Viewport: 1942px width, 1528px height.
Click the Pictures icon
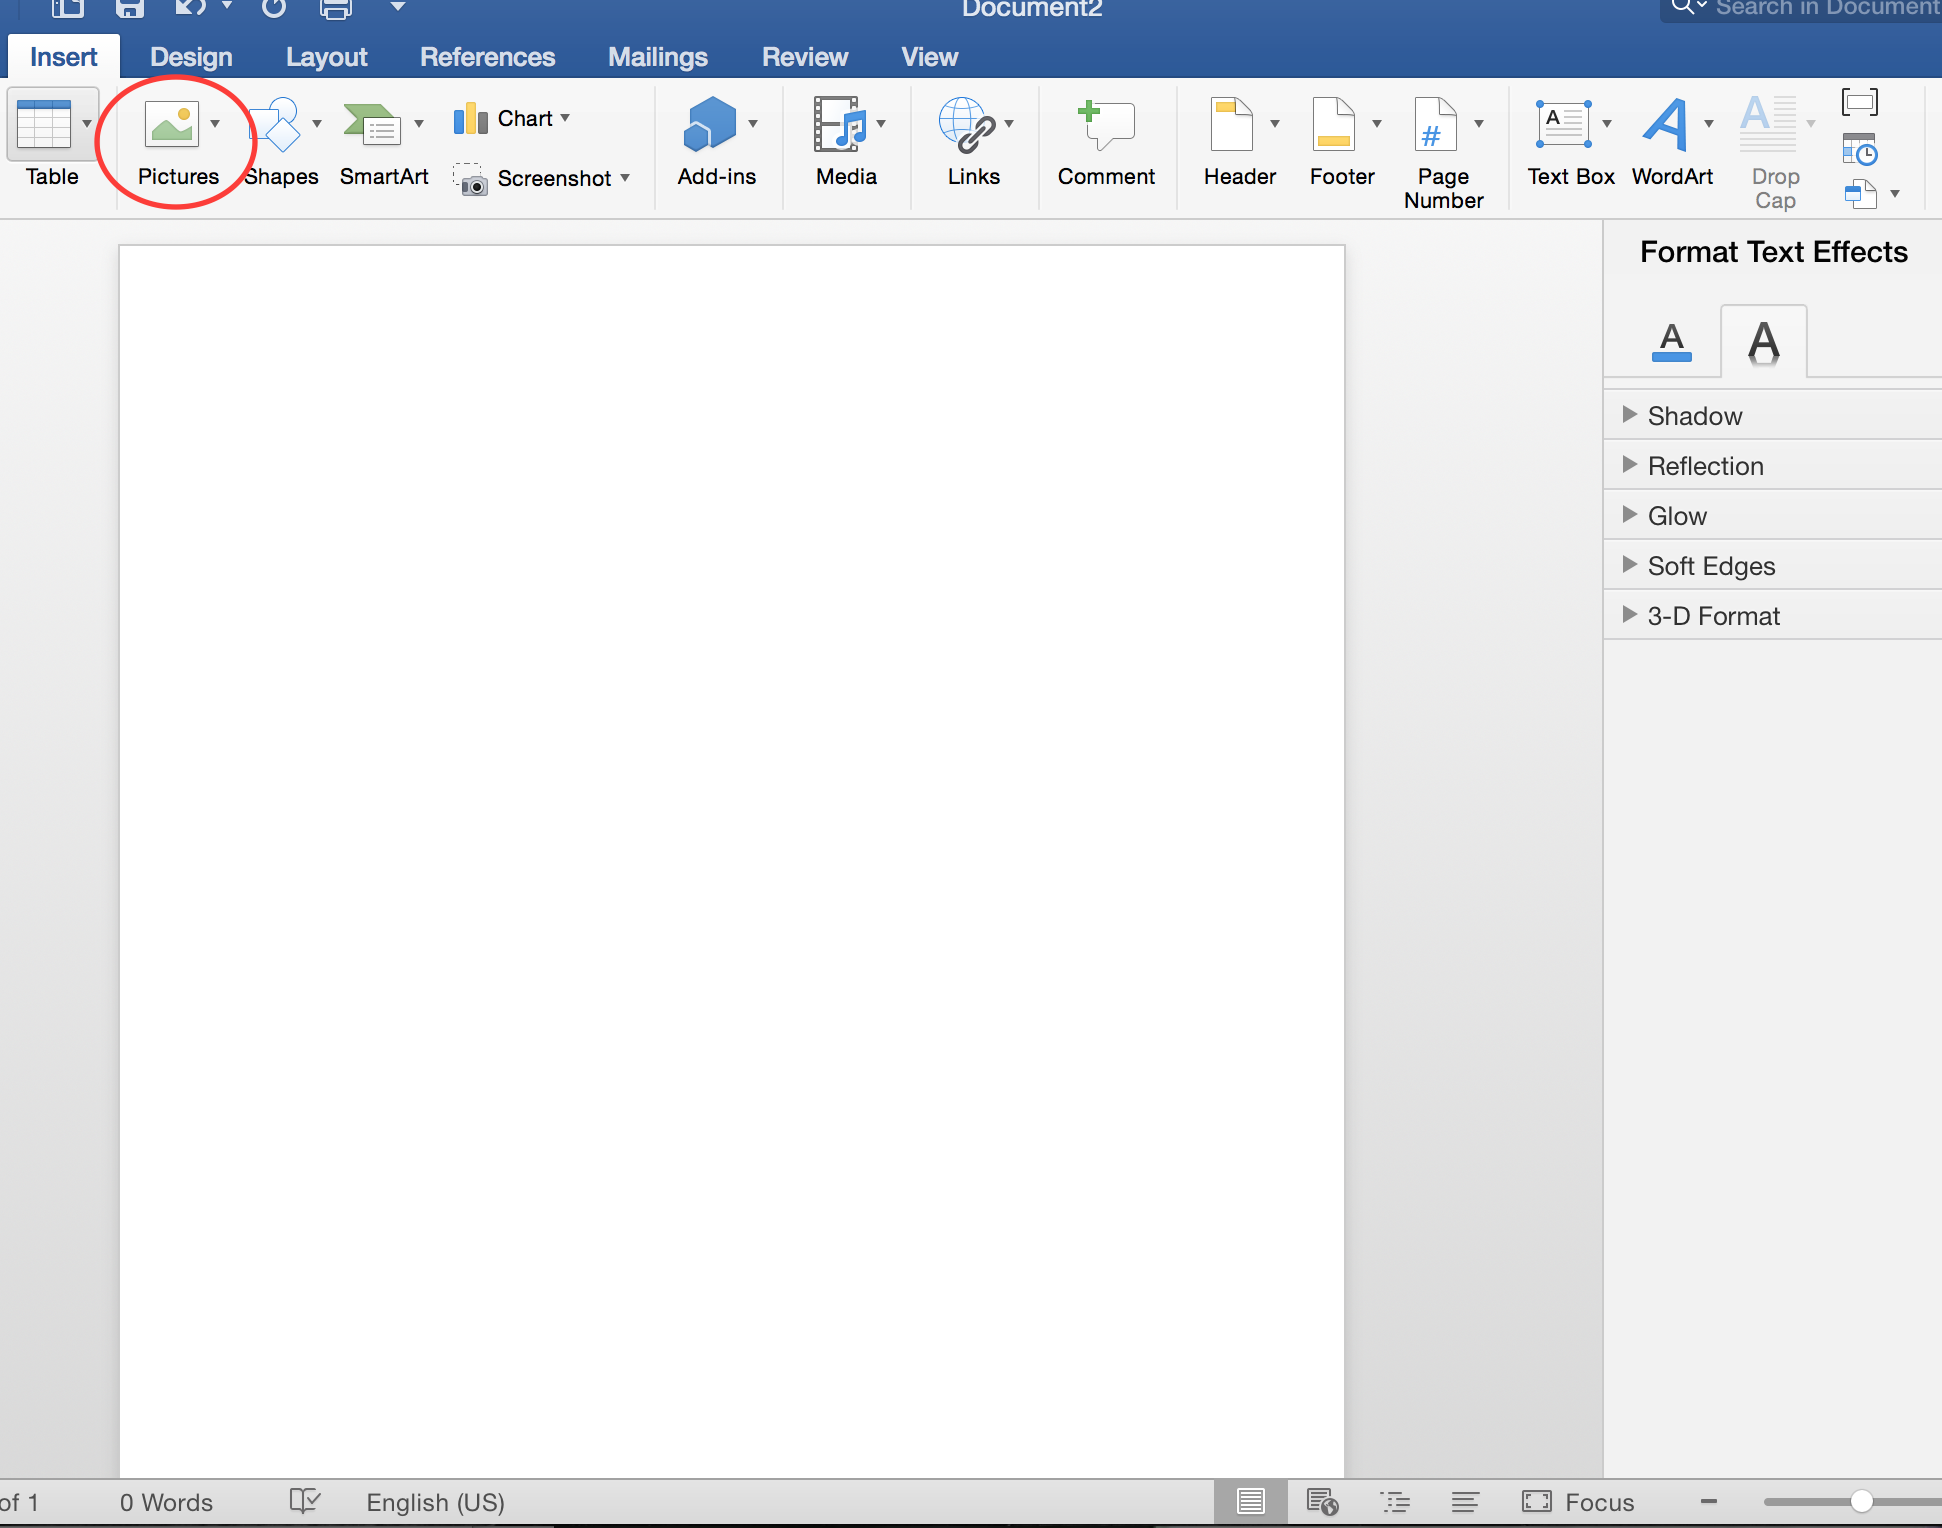click(x=172, y=125)
